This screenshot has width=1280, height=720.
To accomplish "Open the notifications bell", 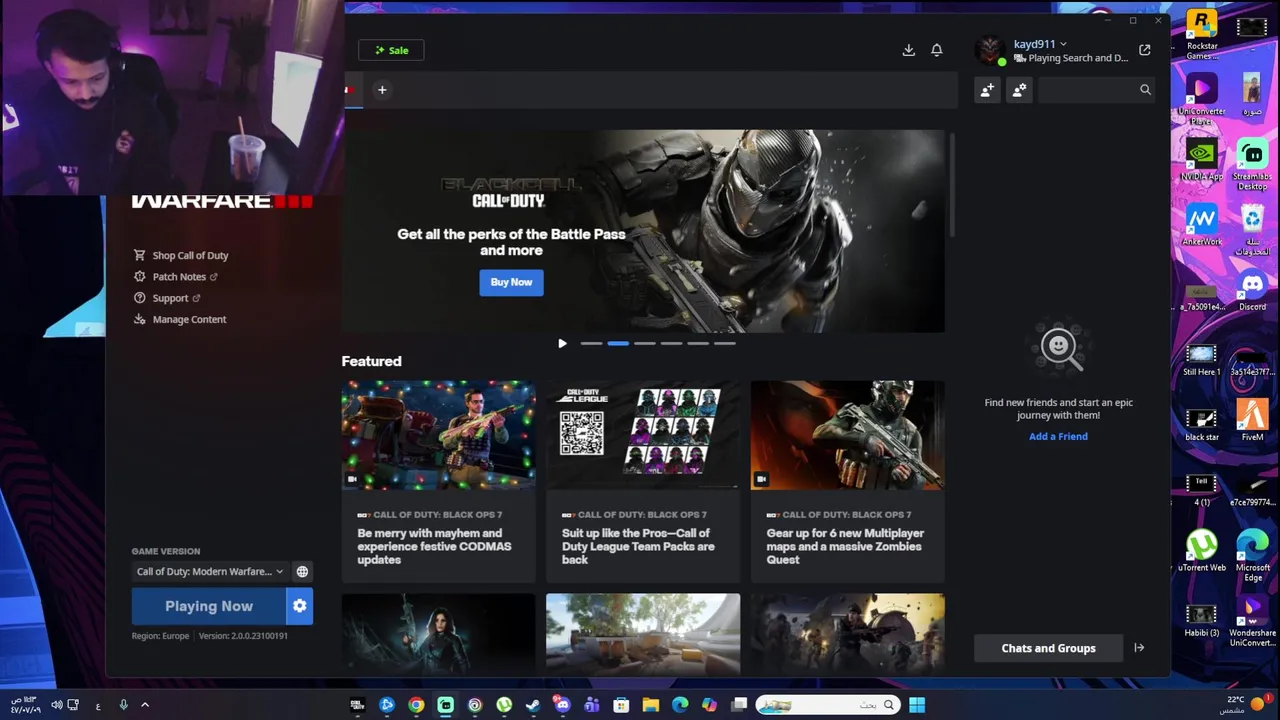I will pos(937,50).
